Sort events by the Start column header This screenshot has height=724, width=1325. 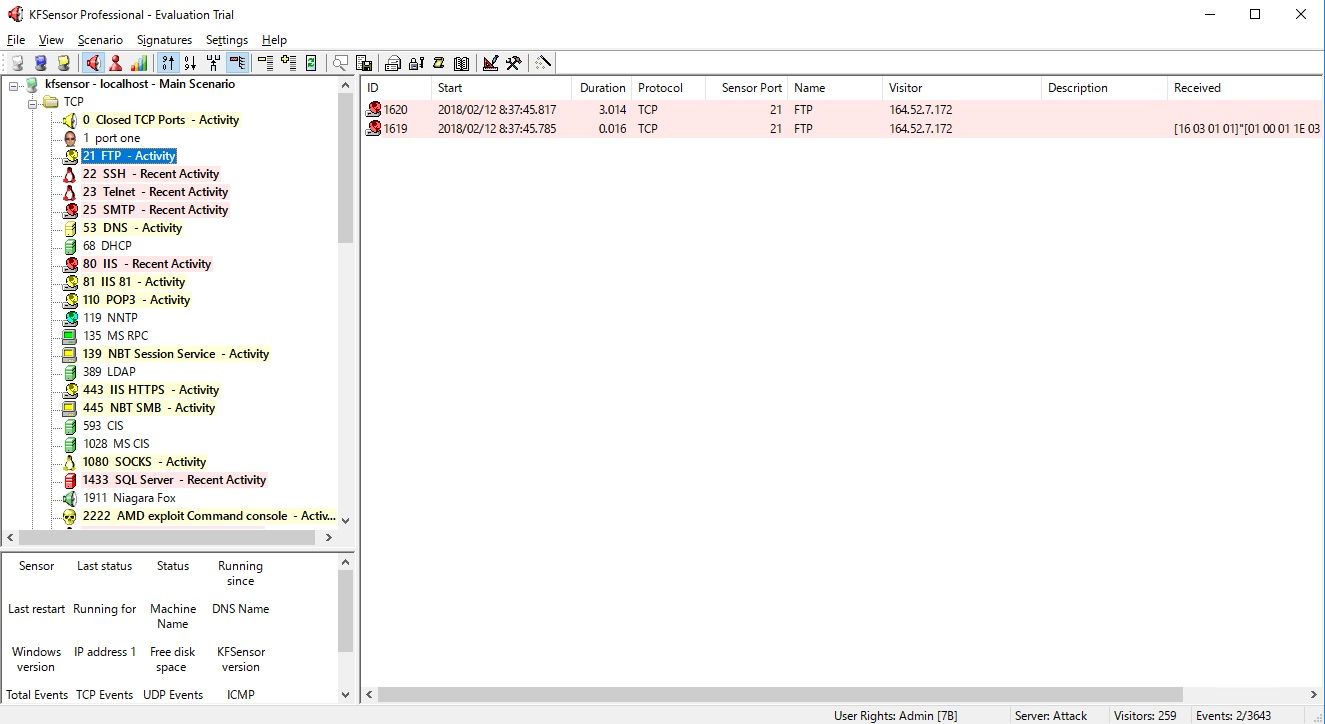(501, 88)
